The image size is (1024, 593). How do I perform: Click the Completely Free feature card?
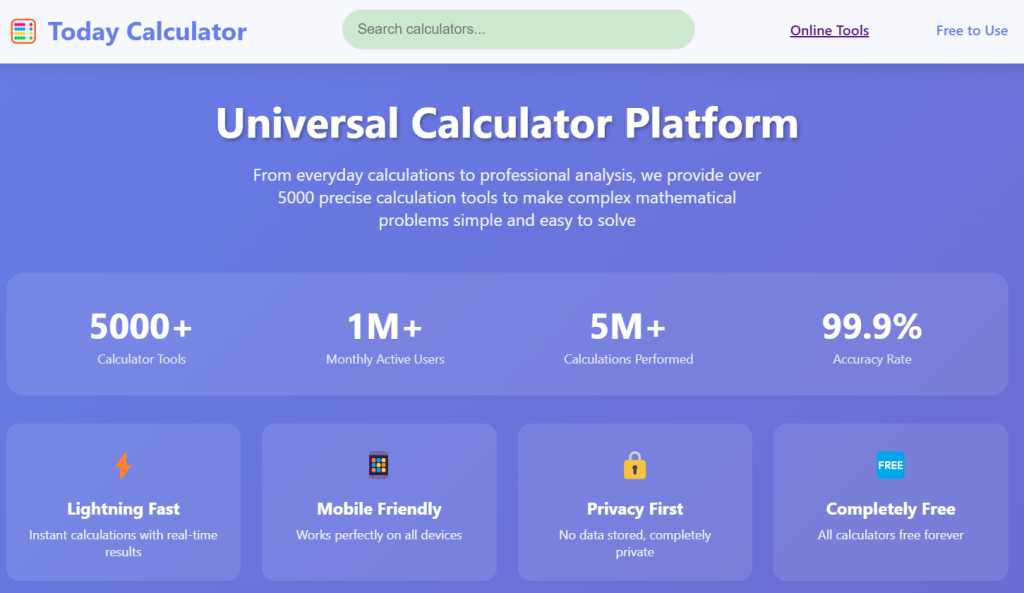[890, 502]
